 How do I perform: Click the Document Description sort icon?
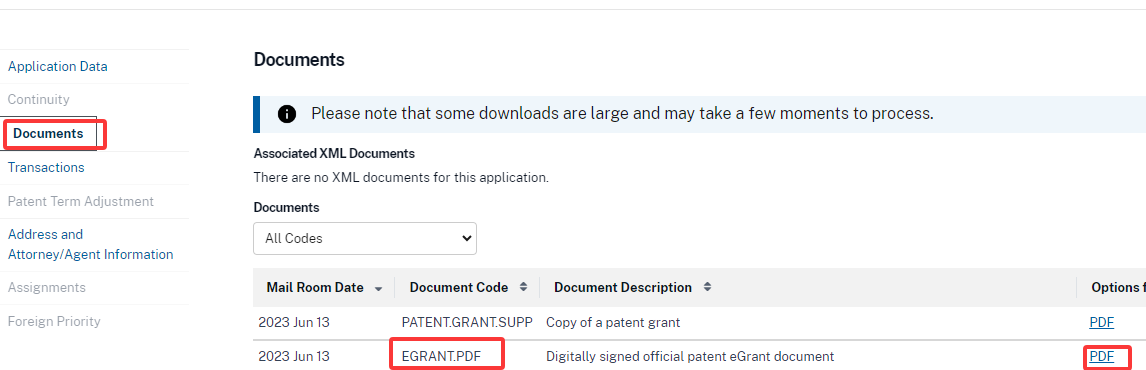pos(707,287)
